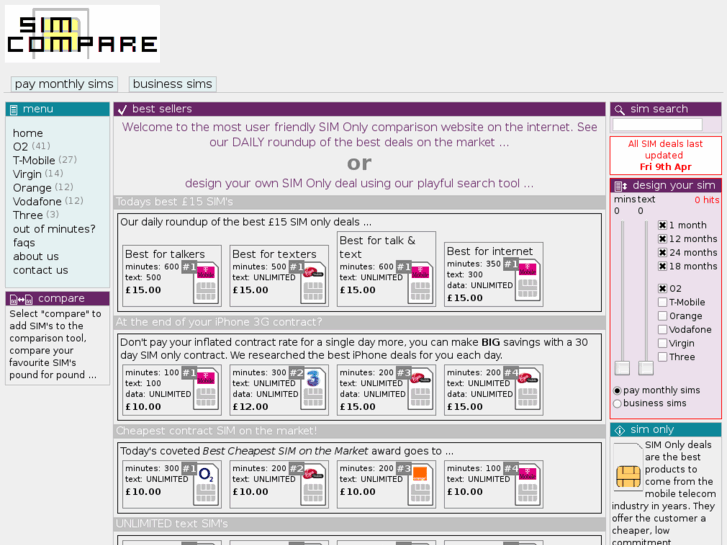This screenshot has height=545, width=727.
Task: Uncheck the 24 months checkbox
Action: 662,252
